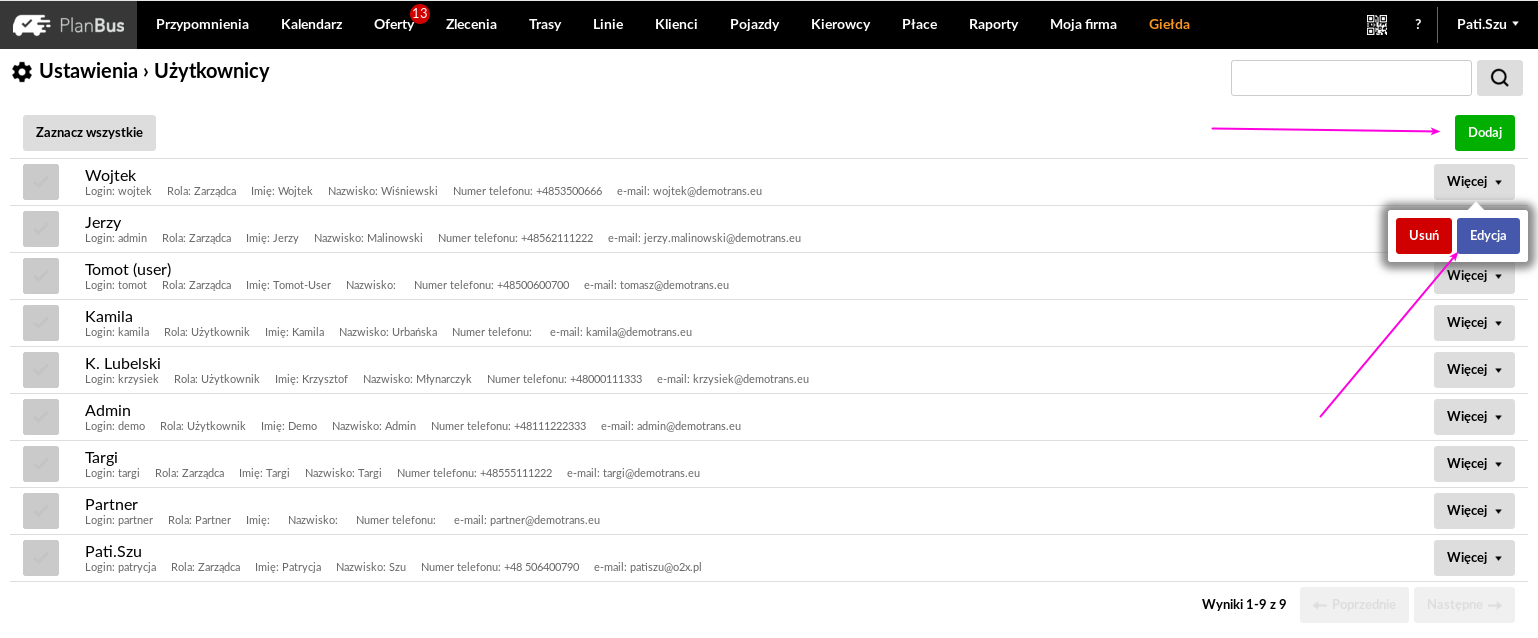Image resolution: width=1538 pixels, height=638 pixels.
Task: Open Klienci section
Action: pyautogui.click(x=676, y=25)
